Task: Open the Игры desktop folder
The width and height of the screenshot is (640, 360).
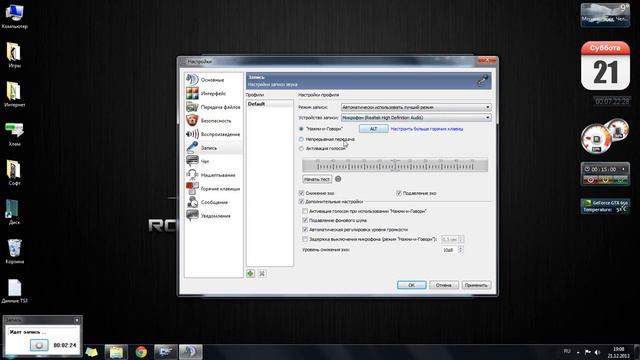Action: click(x=14, y=55)
